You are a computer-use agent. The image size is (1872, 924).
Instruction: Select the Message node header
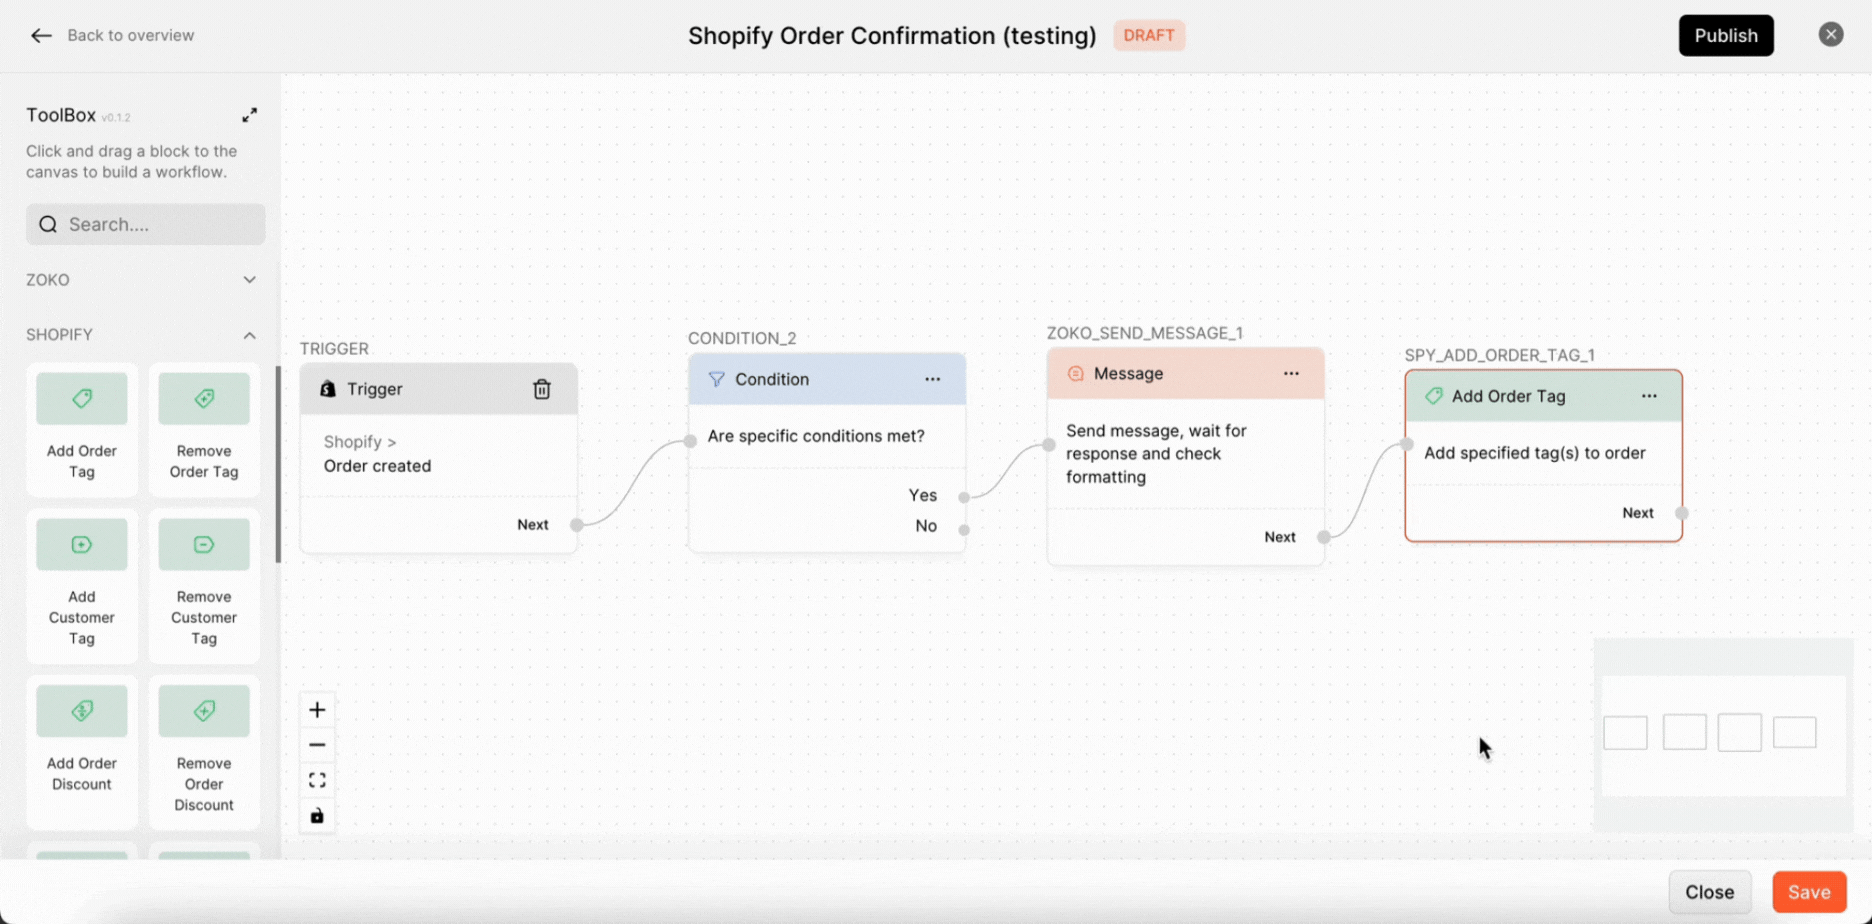click(1185, 373)
